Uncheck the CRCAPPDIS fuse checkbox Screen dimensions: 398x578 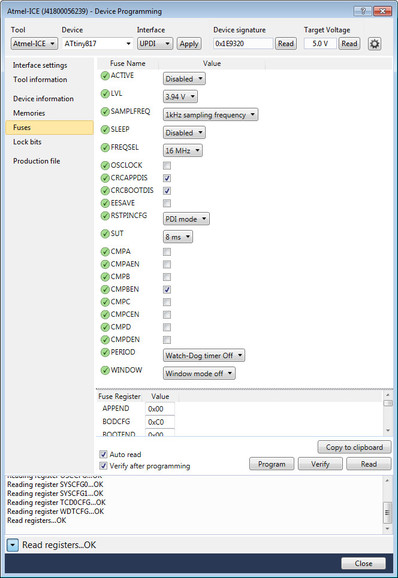pyautogui.click(x=167, y=178)
